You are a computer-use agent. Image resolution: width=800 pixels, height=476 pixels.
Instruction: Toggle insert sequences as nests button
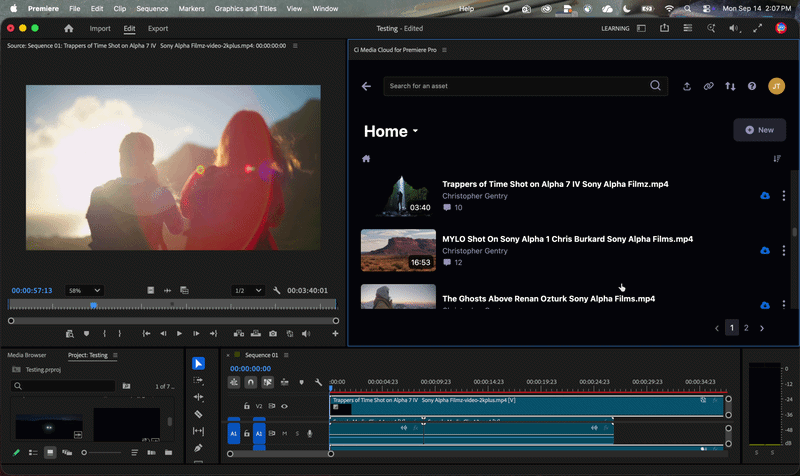[x=234, y=382]
